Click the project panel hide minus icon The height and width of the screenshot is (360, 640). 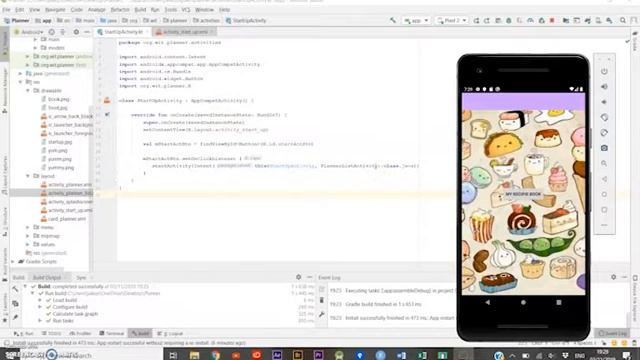click(x=87, y=32)
